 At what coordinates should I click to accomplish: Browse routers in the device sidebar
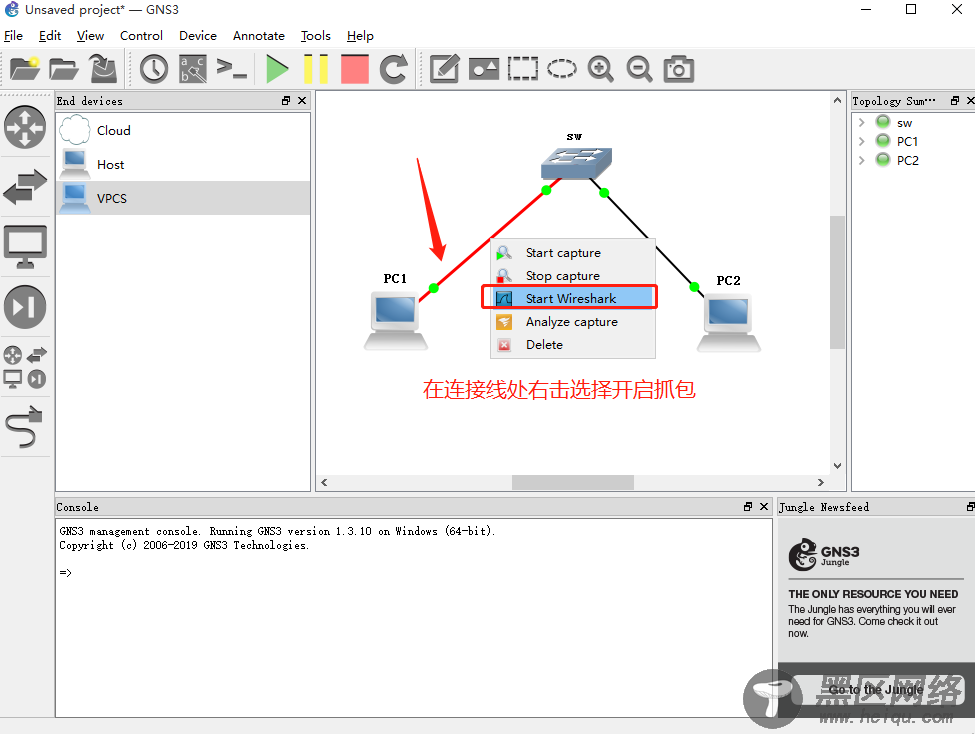25,128
